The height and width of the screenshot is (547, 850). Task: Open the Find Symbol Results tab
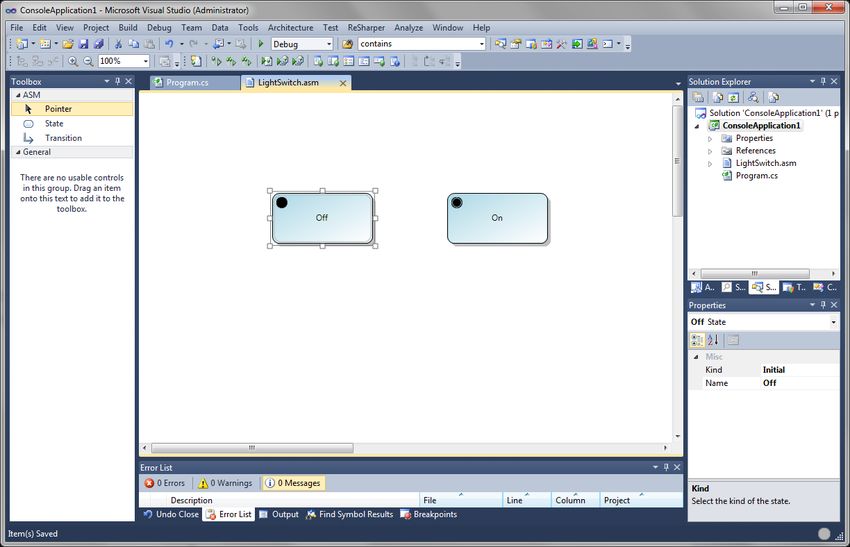(x=350, y=514)
